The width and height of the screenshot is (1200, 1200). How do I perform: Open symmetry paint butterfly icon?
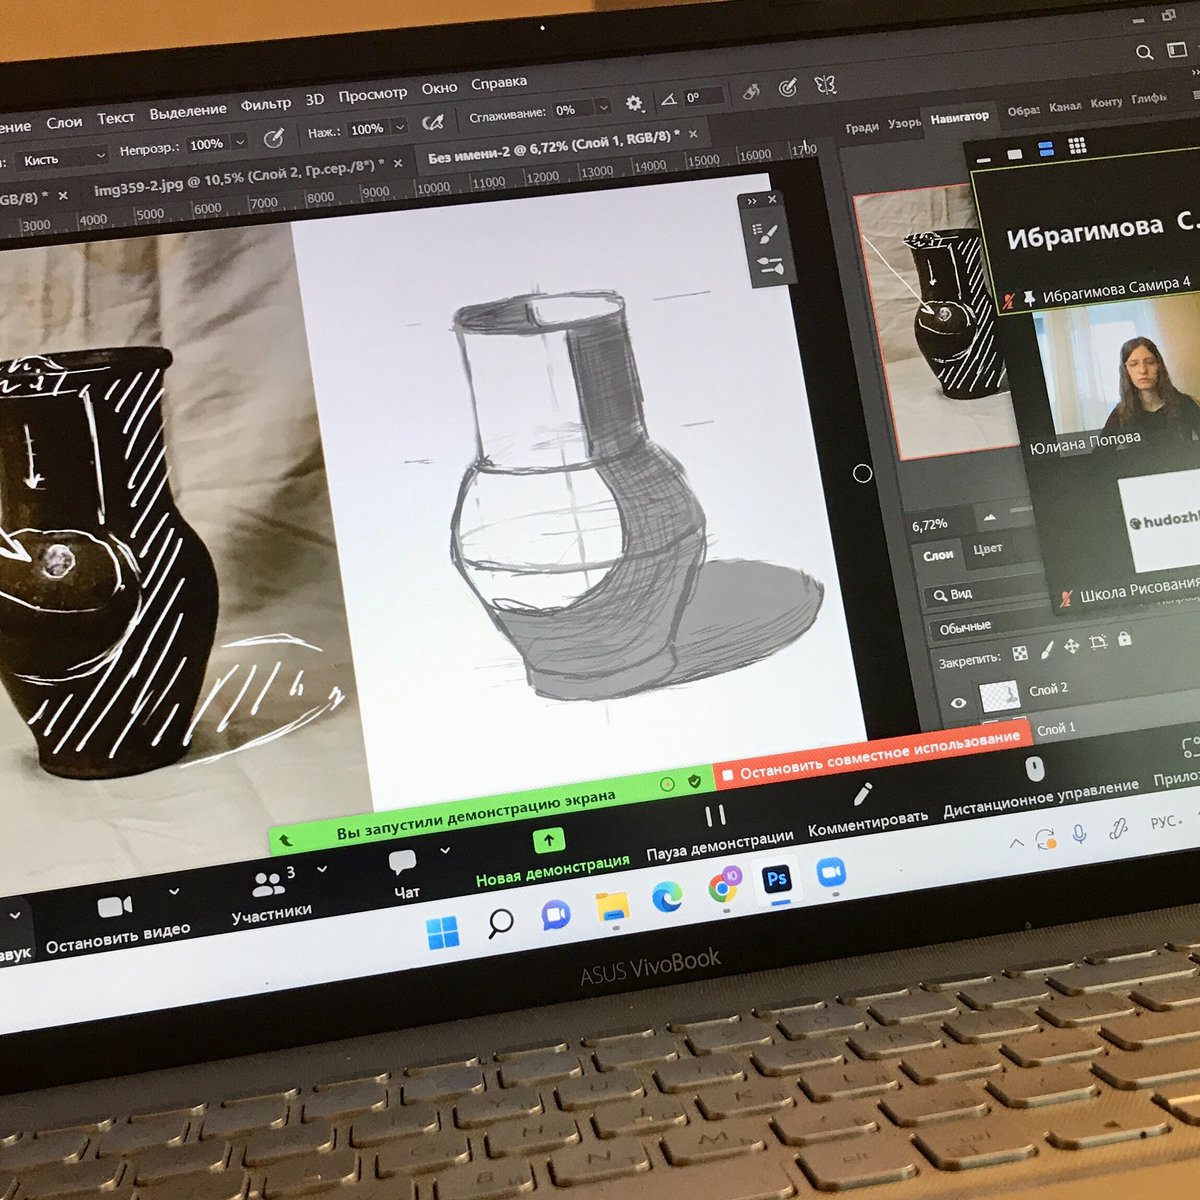click(x=825, y=84)
